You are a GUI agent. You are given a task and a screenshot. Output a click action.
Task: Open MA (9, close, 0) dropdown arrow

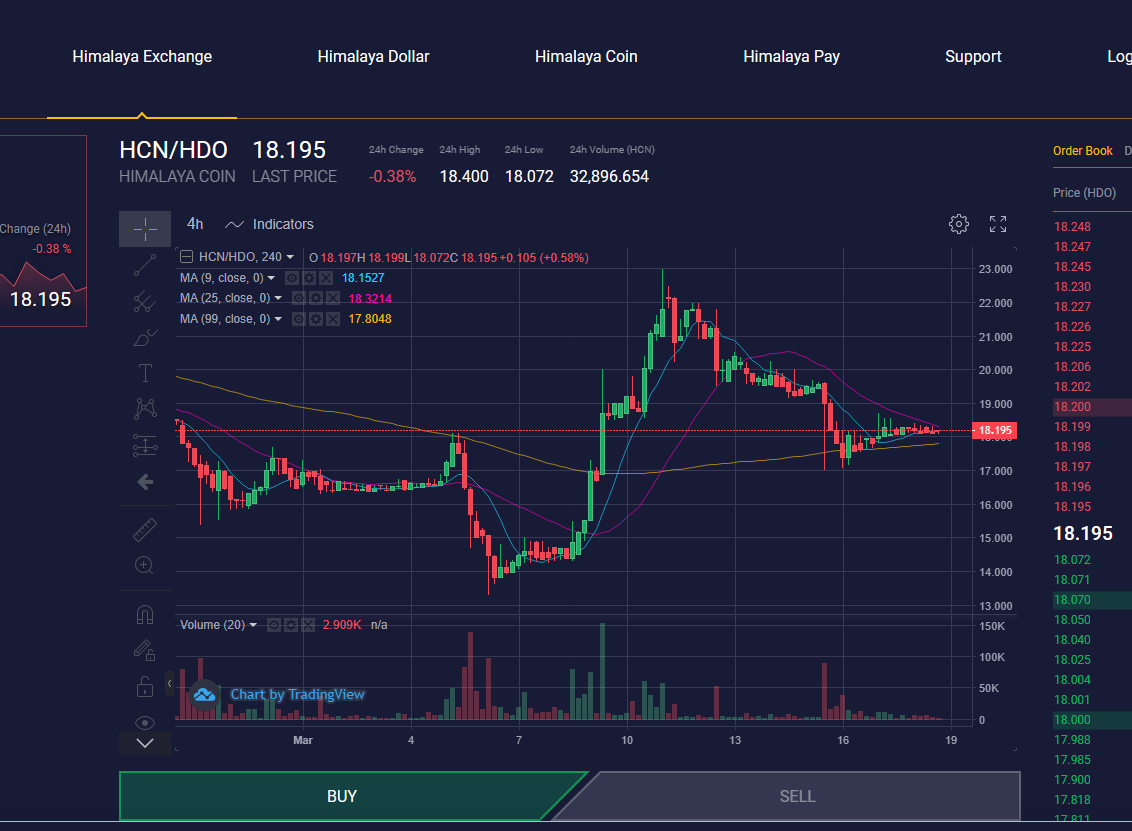[x=271, y=278]
